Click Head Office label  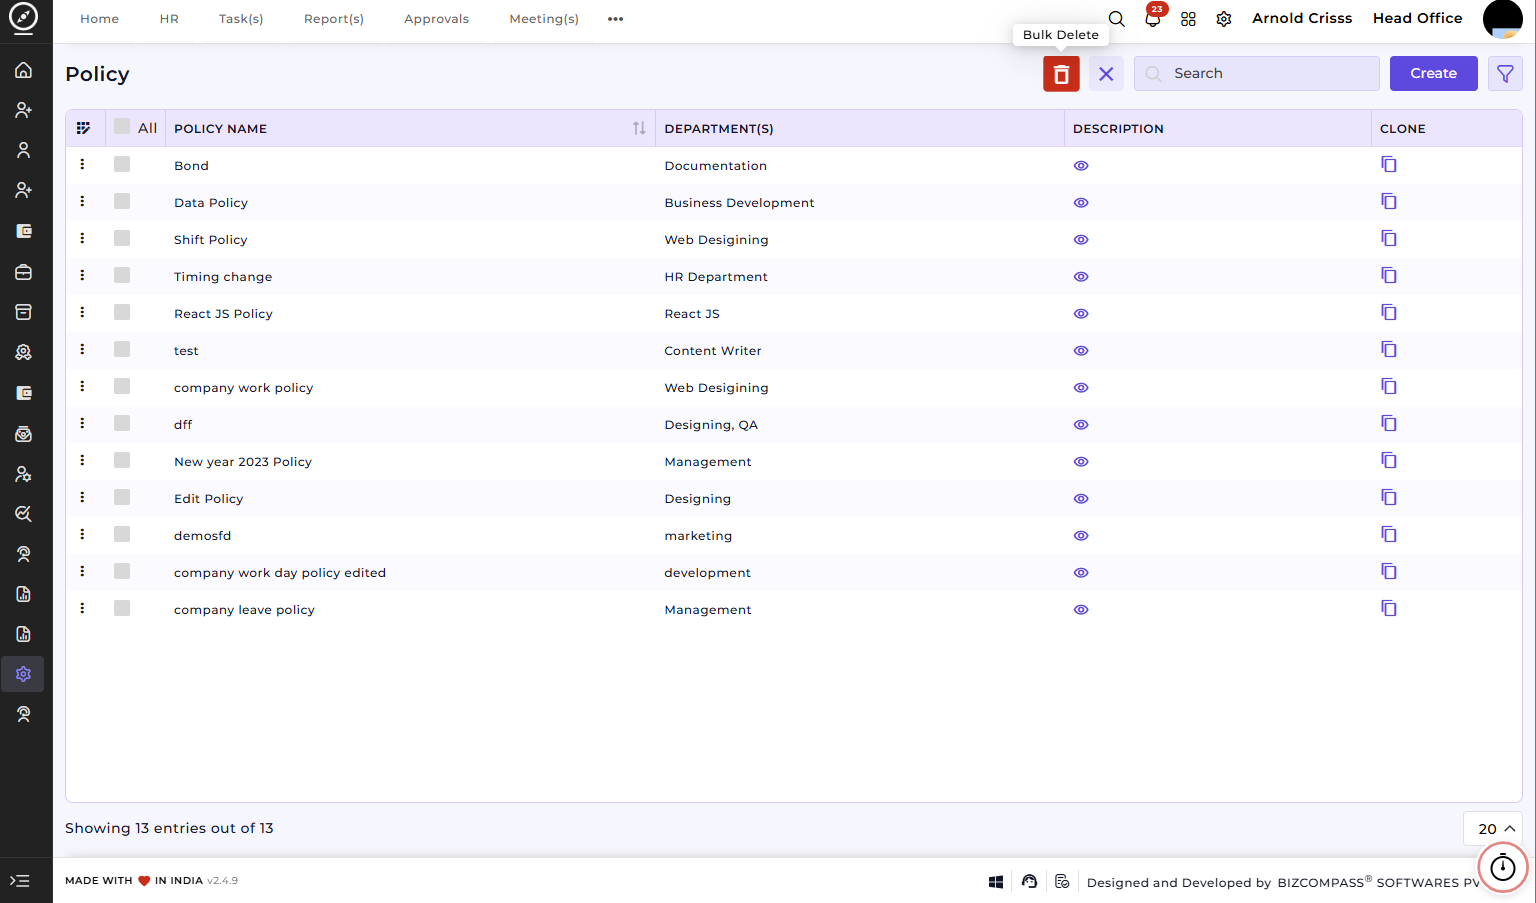pyautogui.click(x=1417, y=18)
